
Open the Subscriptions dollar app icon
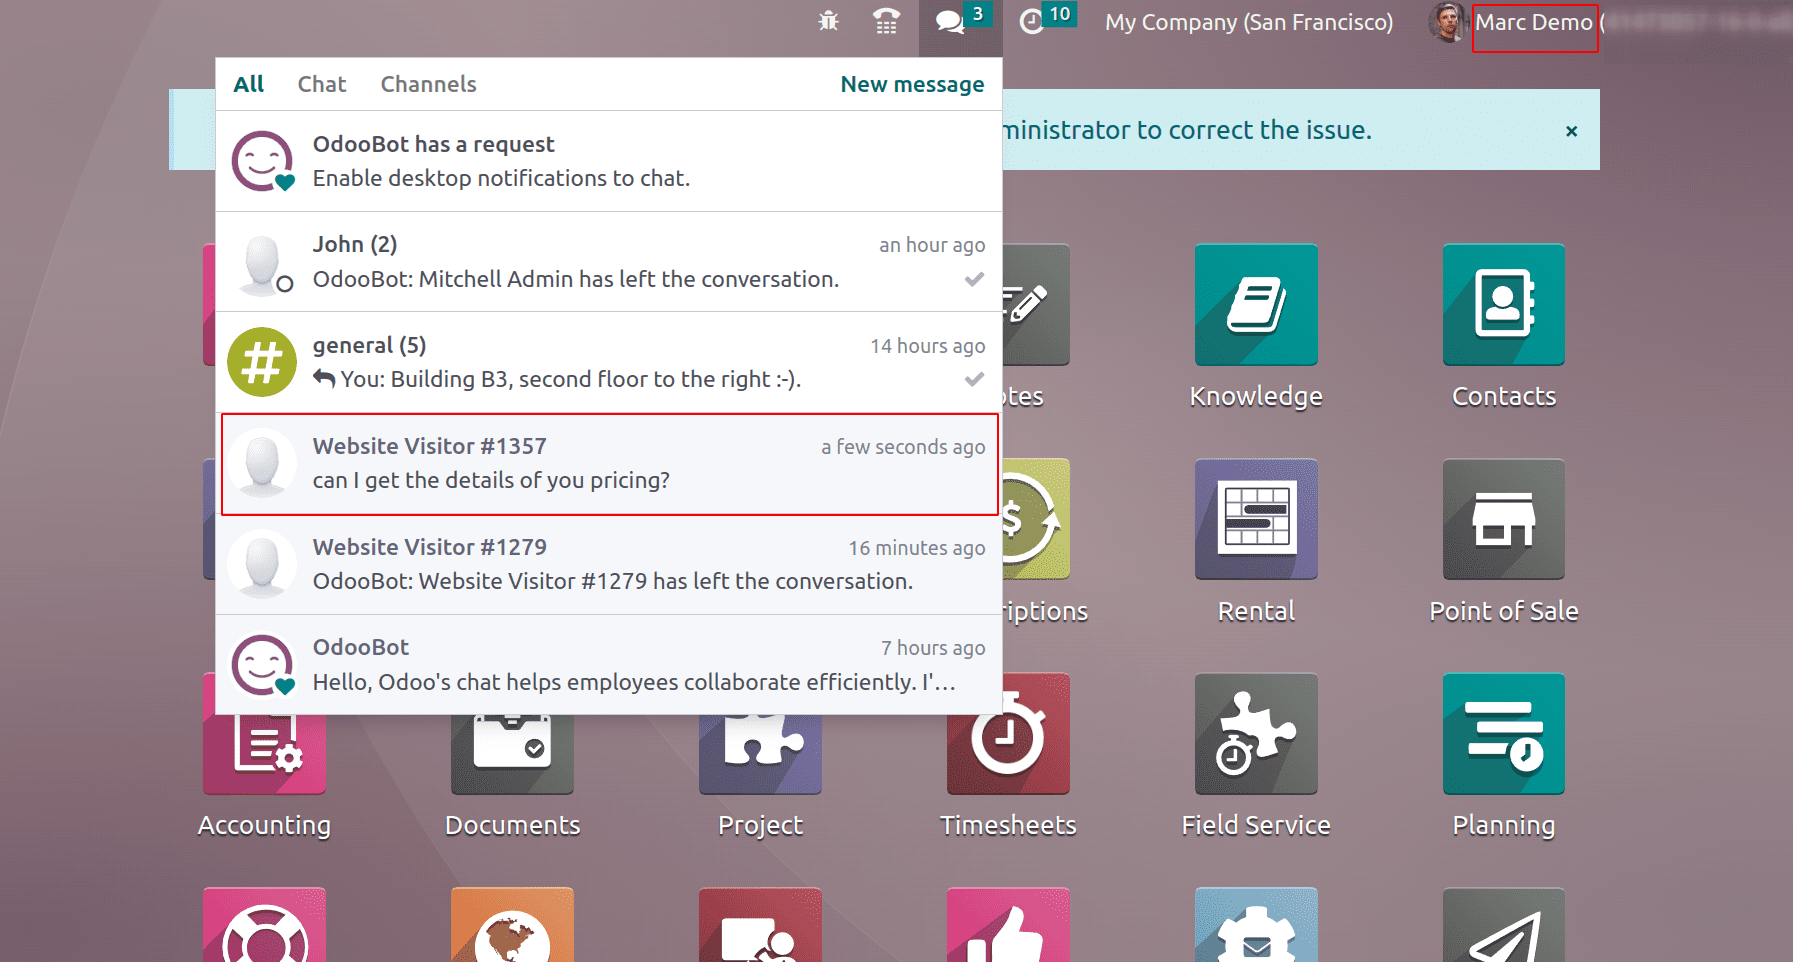pos(1036,519)
